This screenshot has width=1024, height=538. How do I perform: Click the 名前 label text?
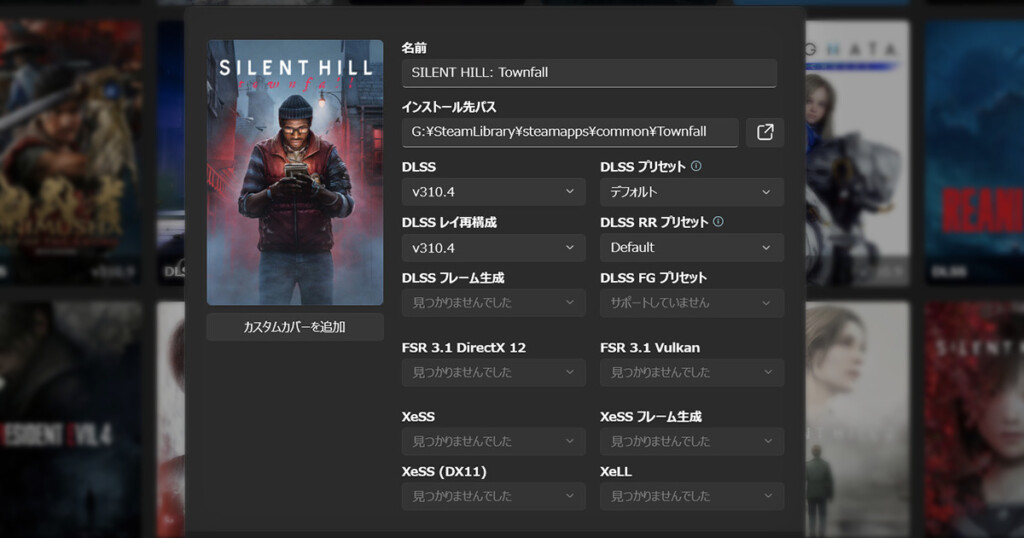coord(414,48)
